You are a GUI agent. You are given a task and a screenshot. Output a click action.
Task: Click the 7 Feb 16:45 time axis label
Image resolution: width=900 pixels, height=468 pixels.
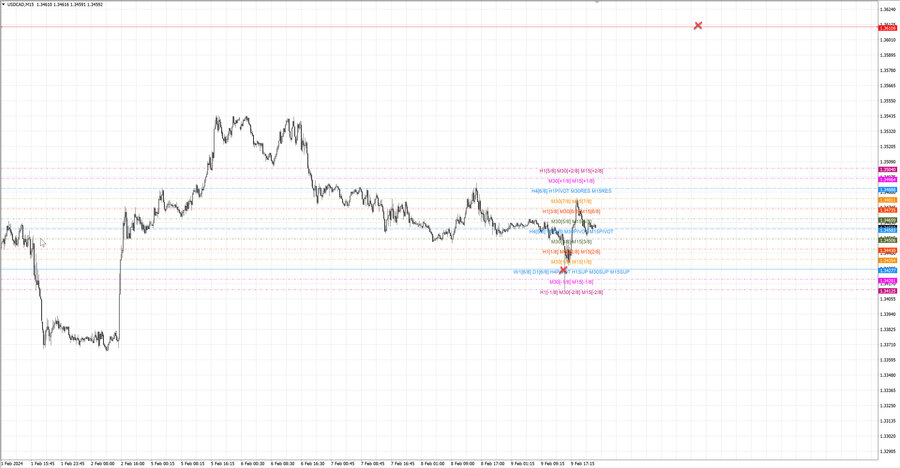[402, 463]
